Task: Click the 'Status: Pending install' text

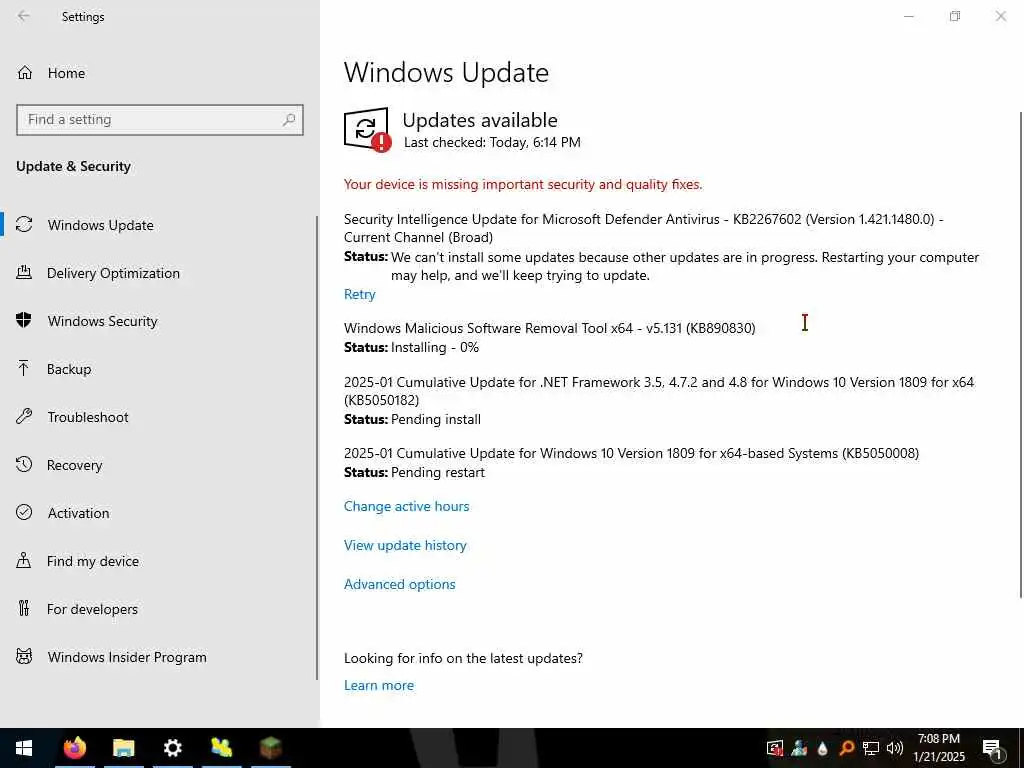Action: point(413,419)
